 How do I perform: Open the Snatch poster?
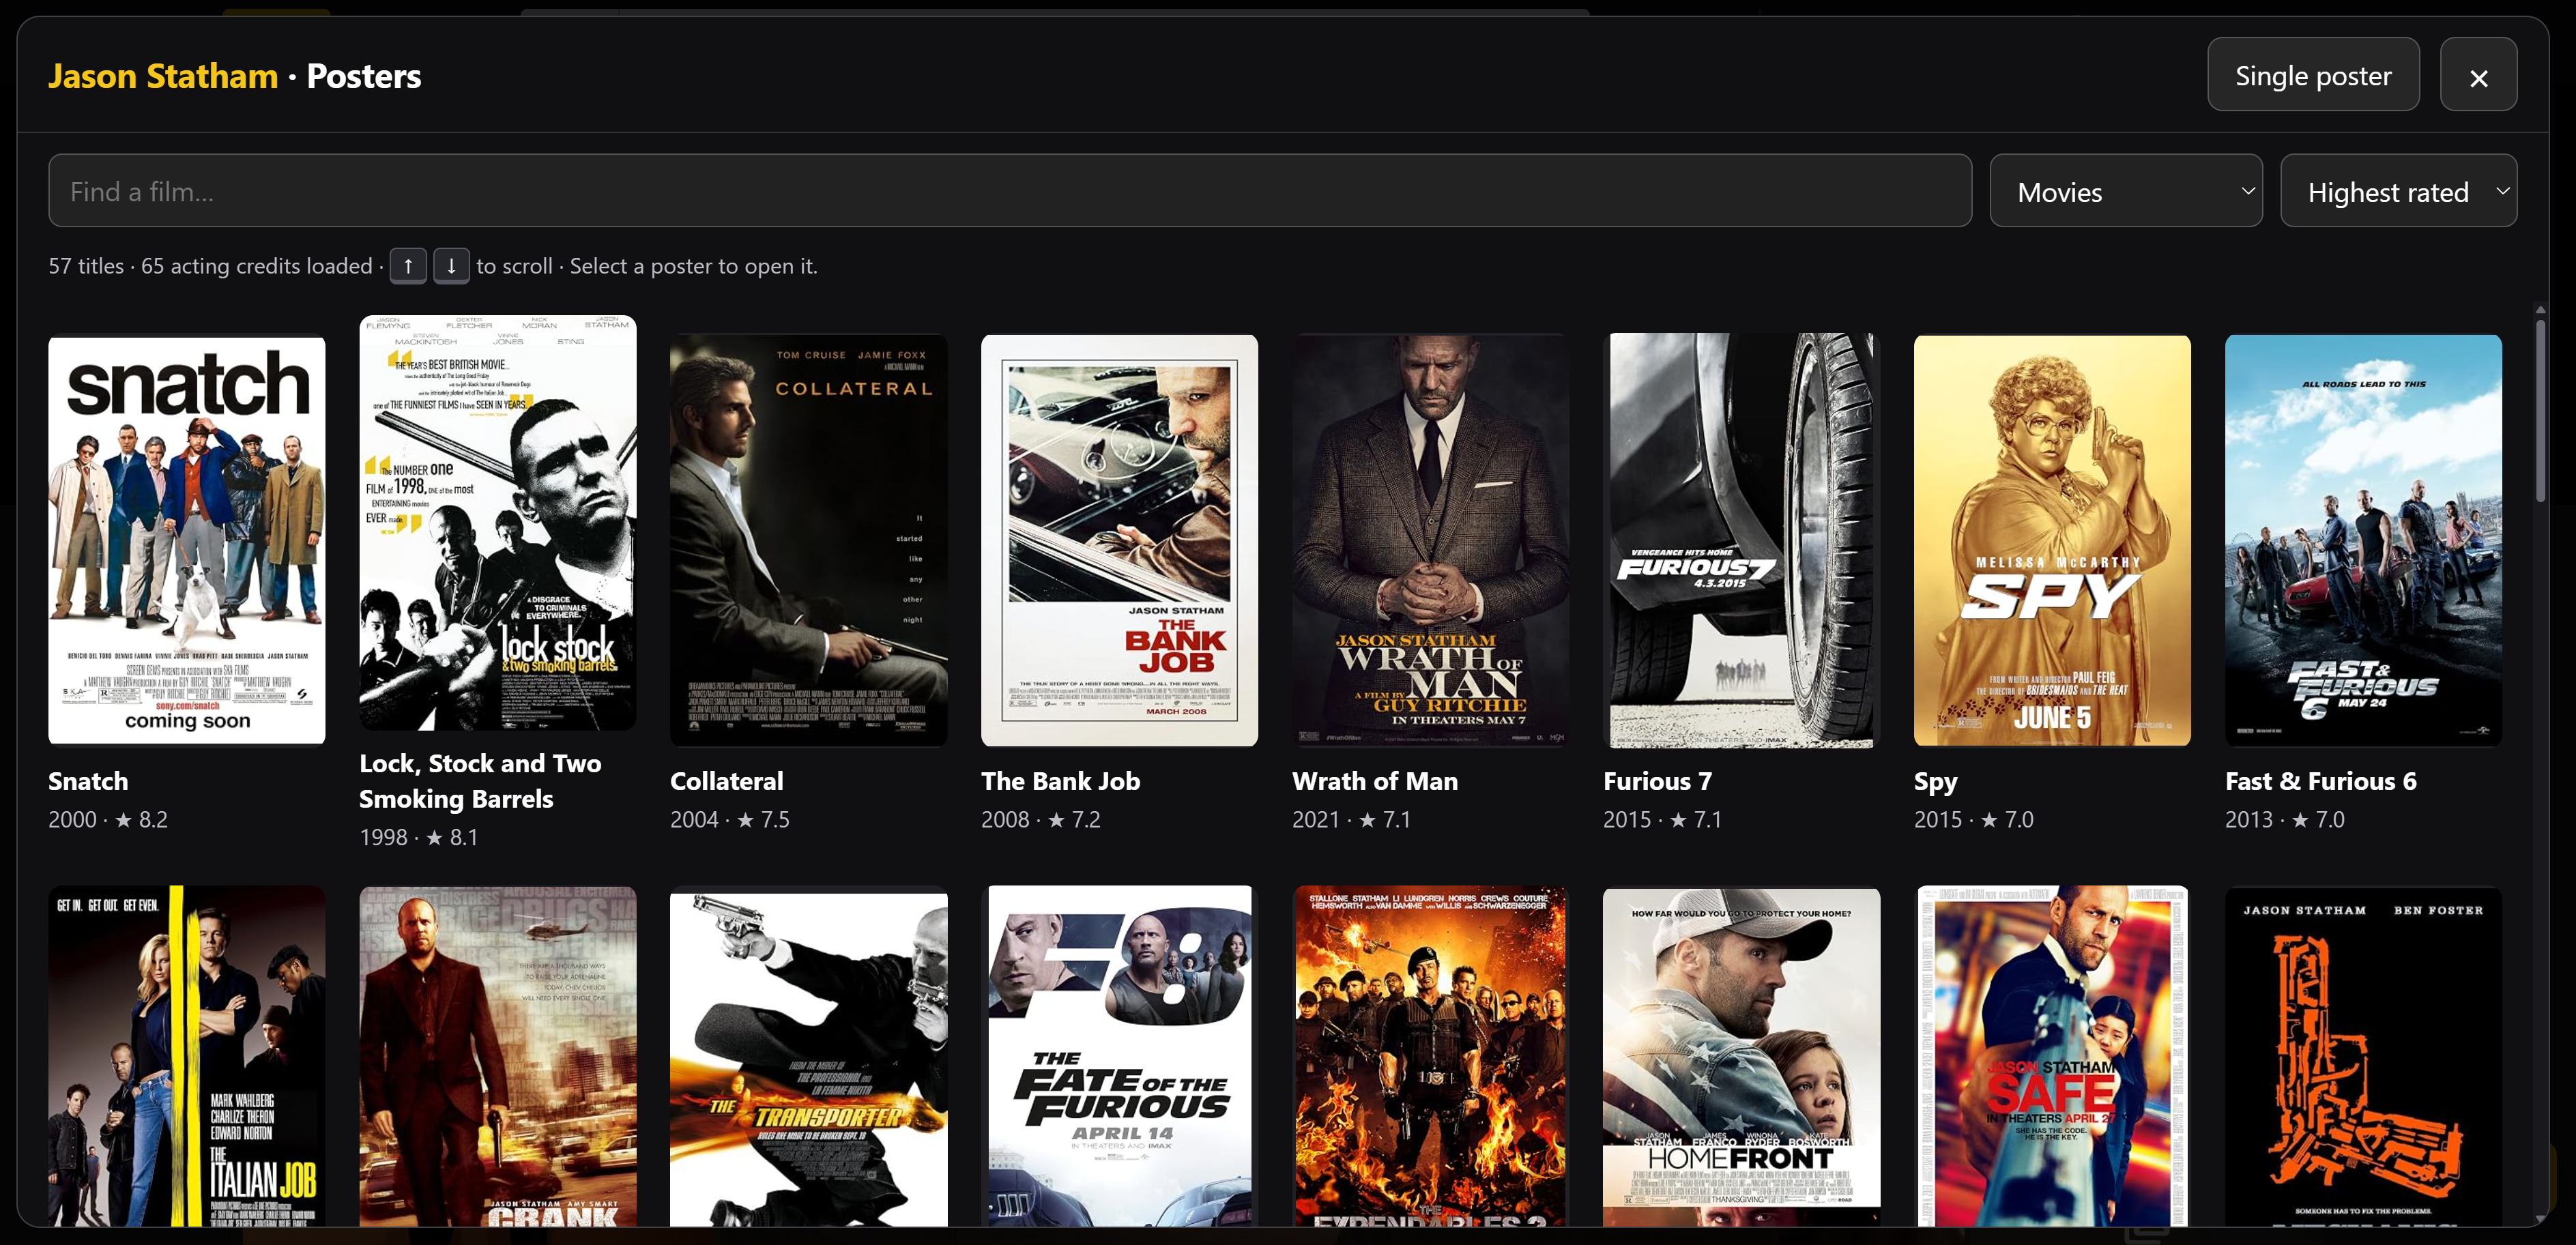[x=187, y=540]
